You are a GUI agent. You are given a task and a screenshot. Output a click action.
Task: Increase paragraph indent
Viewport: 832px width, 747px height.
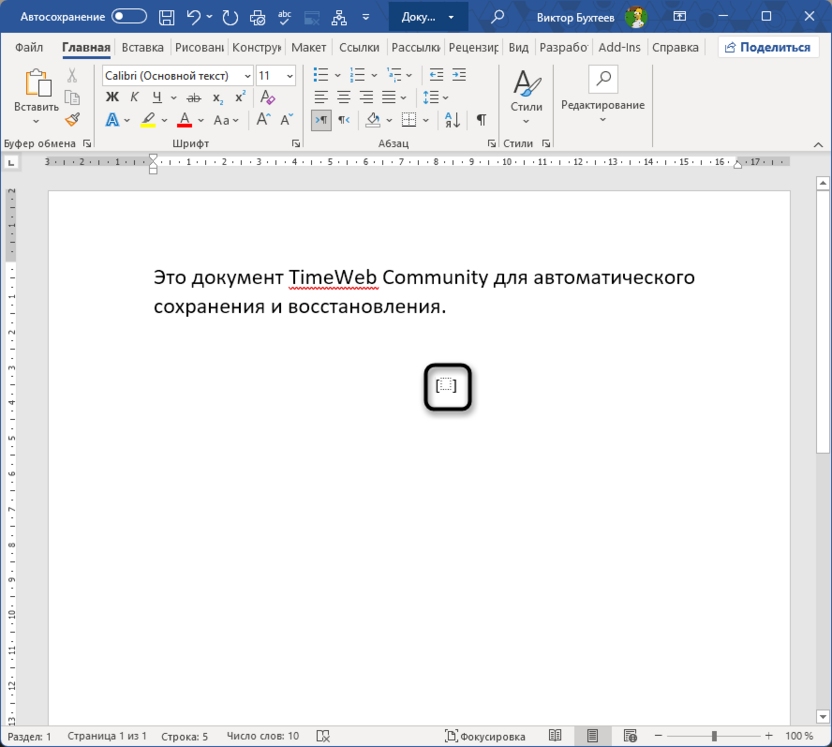(x=459, y=75)
